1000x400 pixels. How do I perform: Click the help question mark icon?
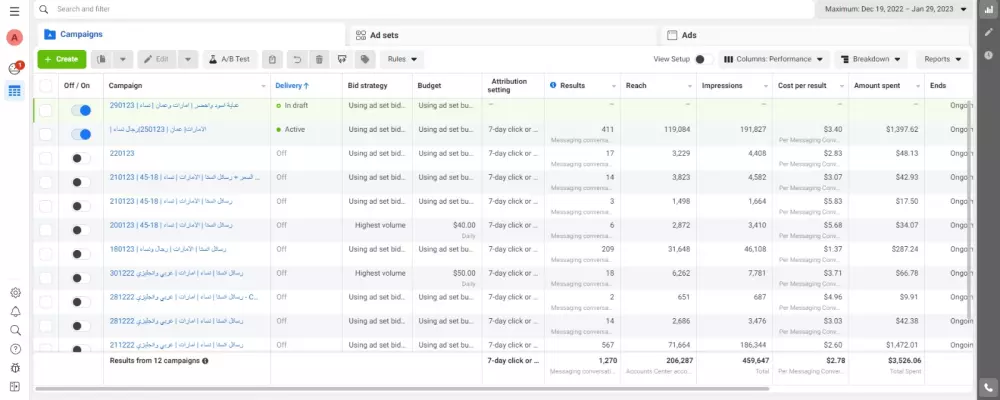[x=15, y=349]
